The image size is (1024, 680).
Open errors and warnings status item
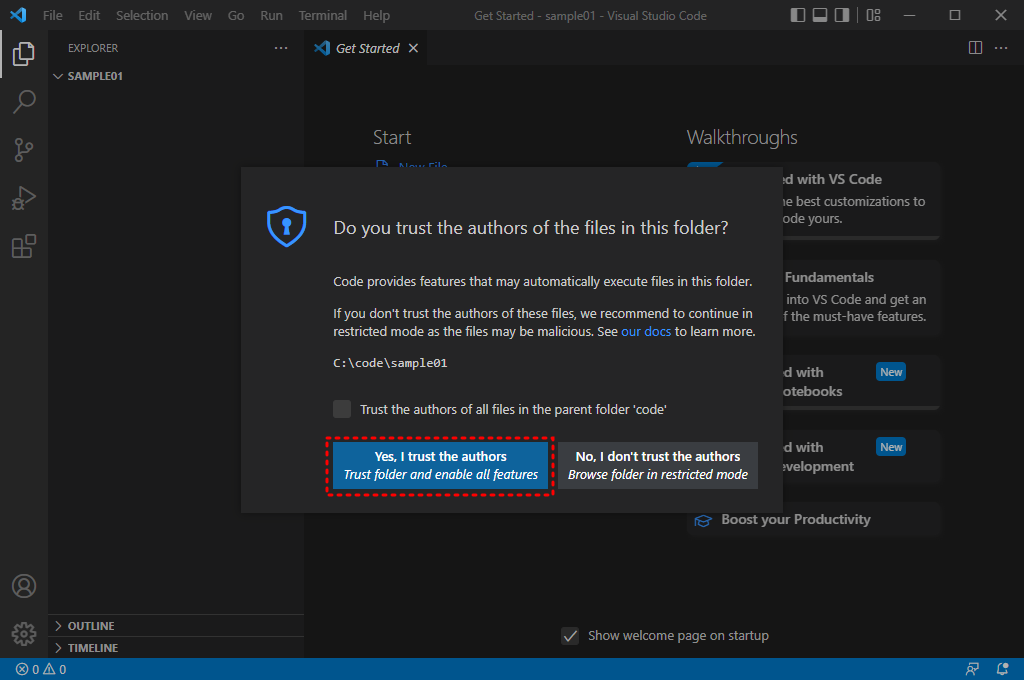click(x=41, y=669)
